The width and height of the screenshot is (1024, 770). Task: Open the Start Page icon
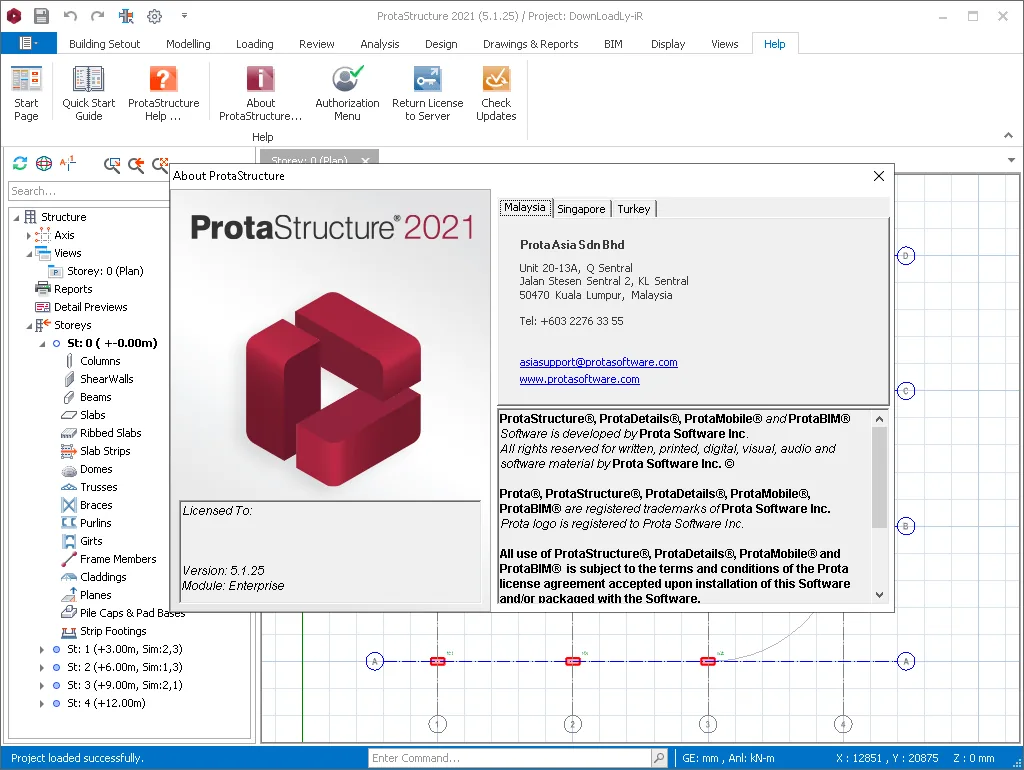pos(26,79)
